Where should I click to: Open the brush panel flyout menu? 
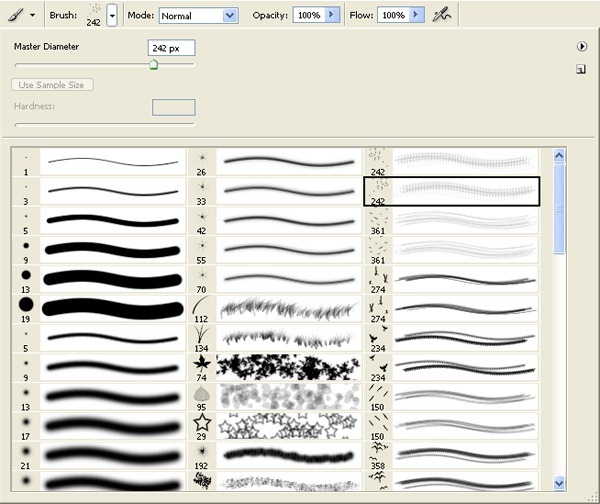580,46
